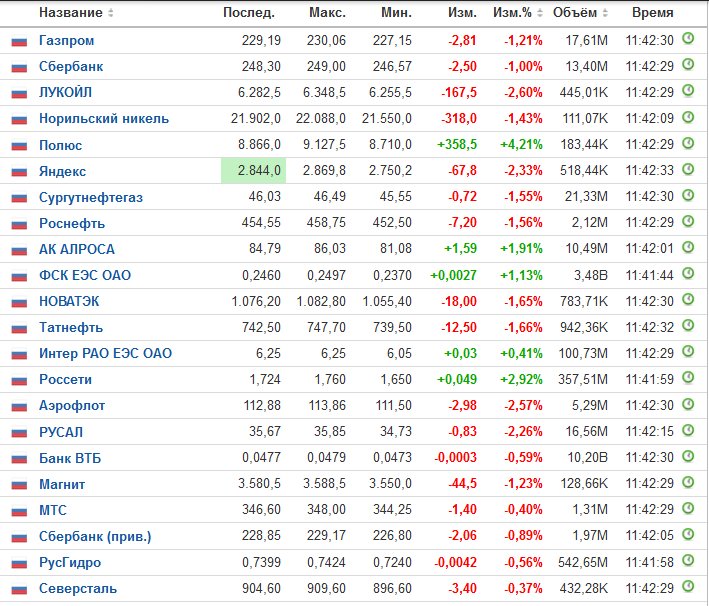Click Газпром volume 17,61M

pyautogui.click(x=587, y=41)
